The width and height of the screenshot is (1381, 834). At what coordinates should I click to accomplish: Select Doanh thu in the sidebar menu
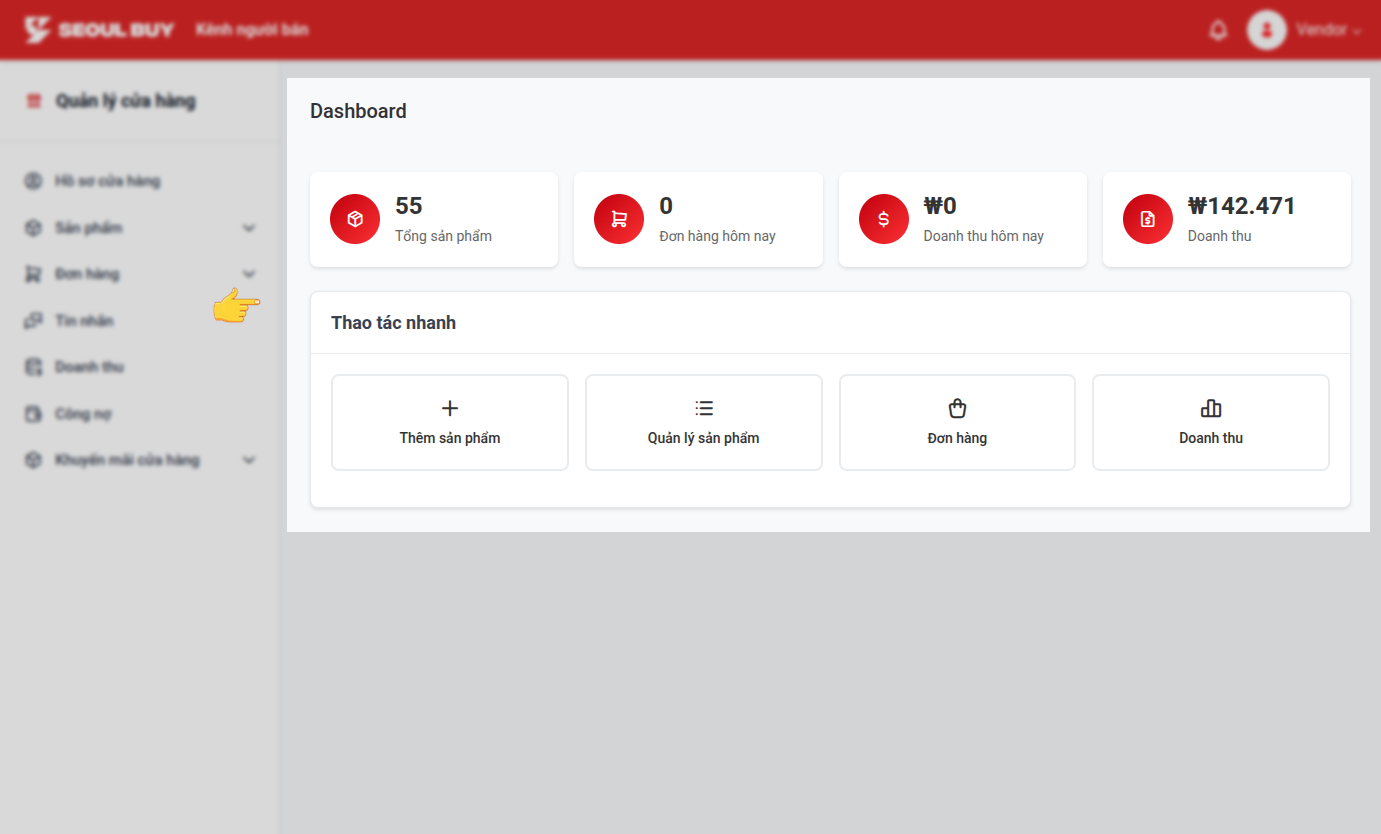tap(89, 367)
